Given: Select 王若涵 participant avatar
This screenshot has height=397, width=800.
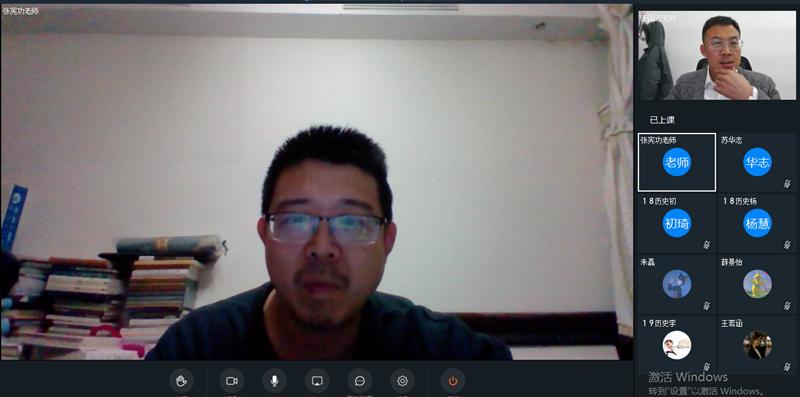Looking at the screenshot, I should [x=757, y=345].
